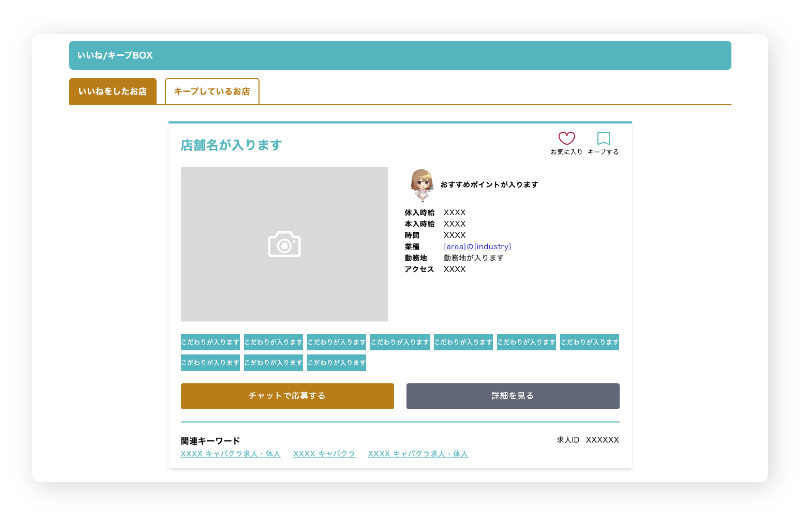This screenshot has width=808, height=522.
Task: Click the おすすめポイントが入ります text
Action: point(489,185)
